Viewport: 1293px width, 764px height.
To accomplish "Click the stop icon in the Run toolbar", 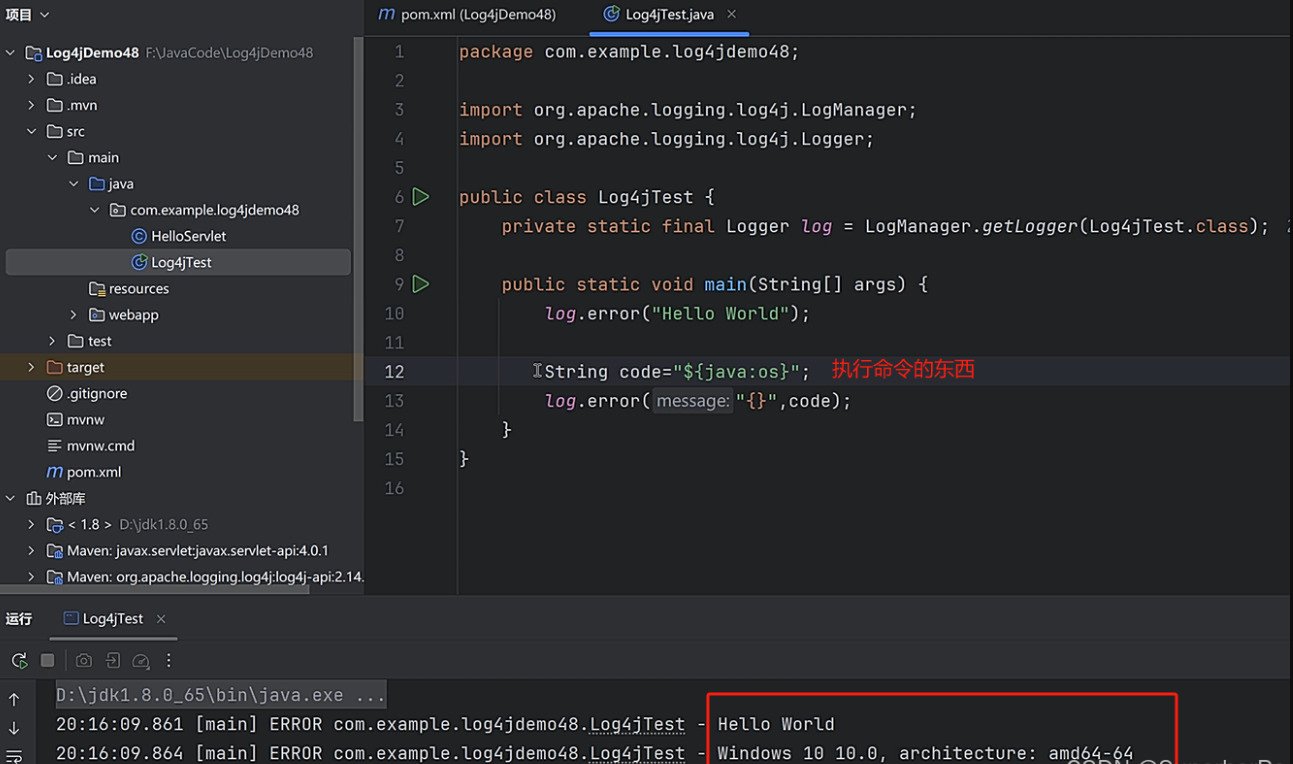I will click(47, 660).
